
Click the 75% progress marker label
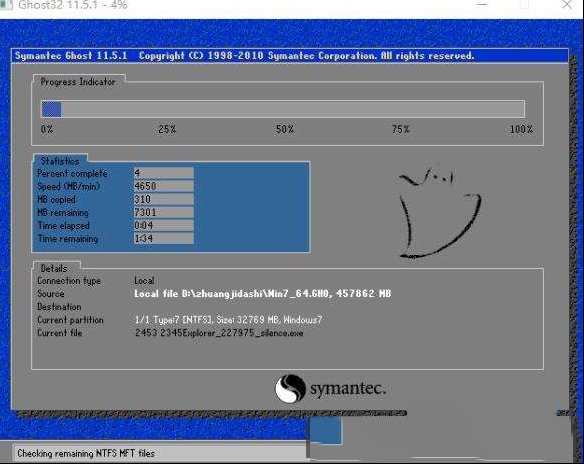pyautogui.click(x=400, y=130)
